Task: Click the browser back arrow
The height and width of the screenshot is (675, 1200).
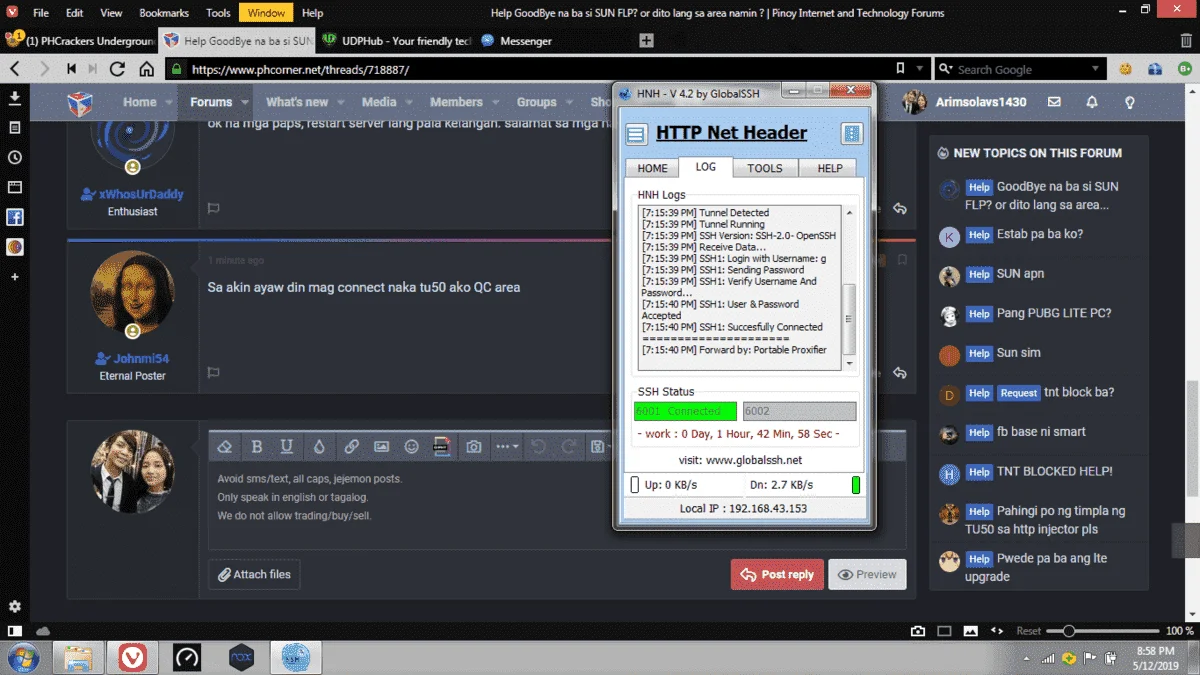Action: point(15,69)
